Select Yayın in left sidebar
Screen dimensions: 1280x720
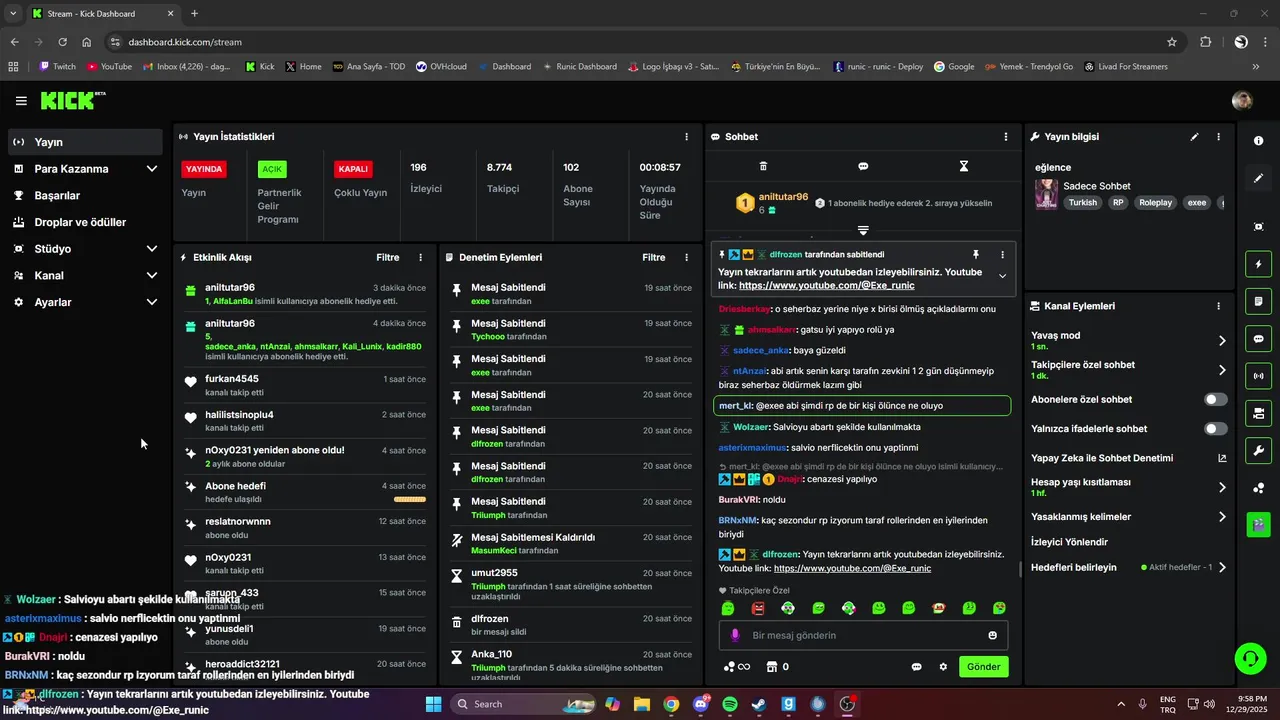(x=85, y=142)
